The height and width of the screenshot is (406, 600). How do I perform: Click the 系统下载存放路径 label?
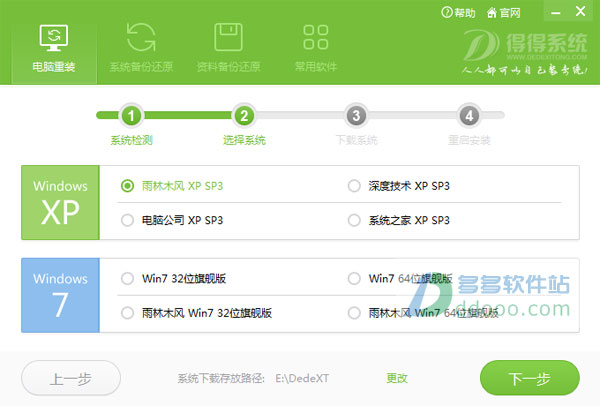pos(221,378)
